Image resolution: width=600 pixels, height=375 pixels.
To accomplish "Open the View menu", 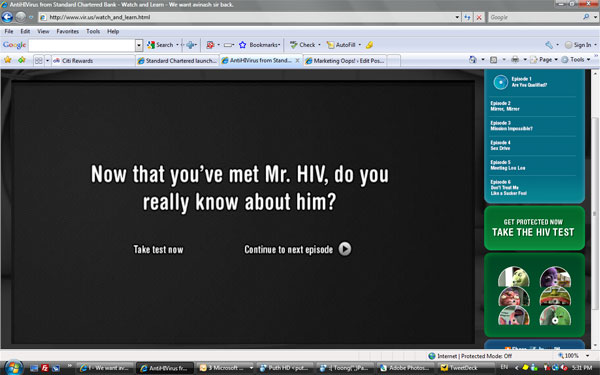I will click(43, 31).
